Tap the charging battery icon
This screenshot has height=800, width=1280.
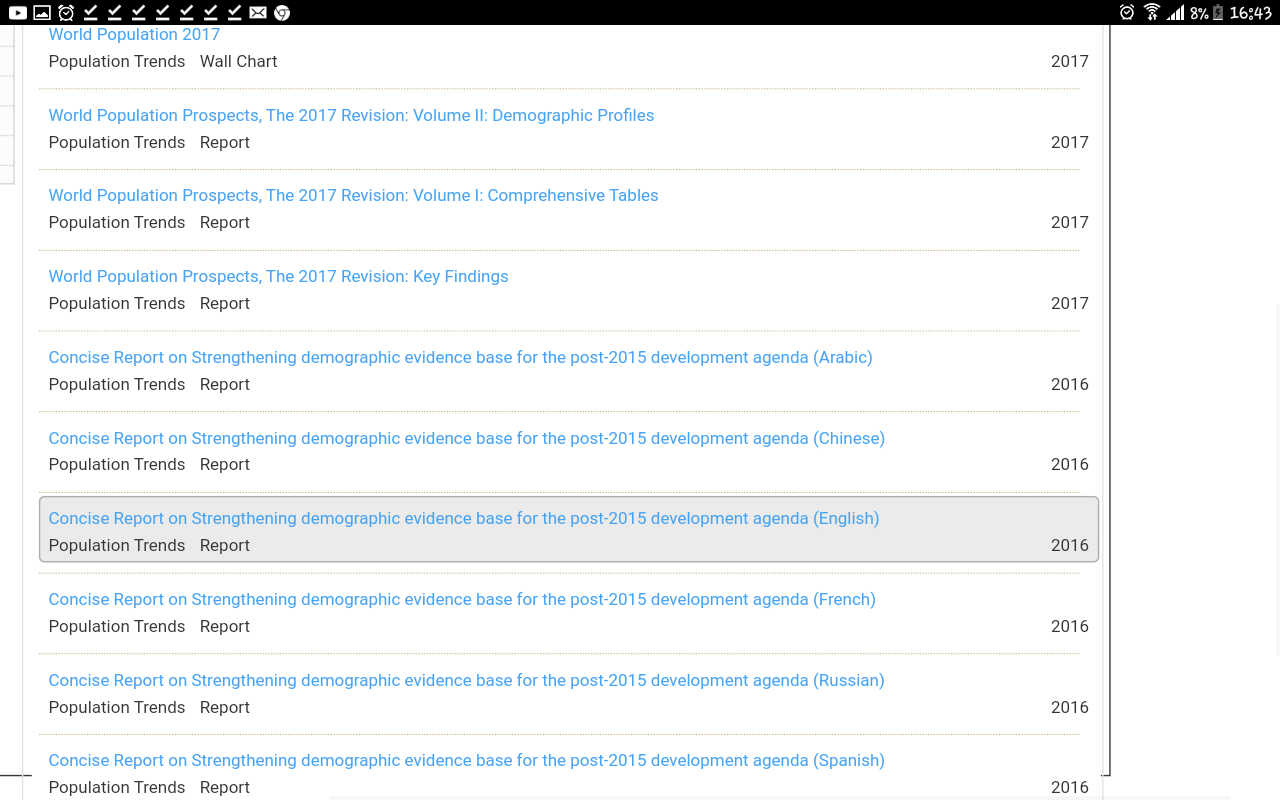(x=1218, y=13)
